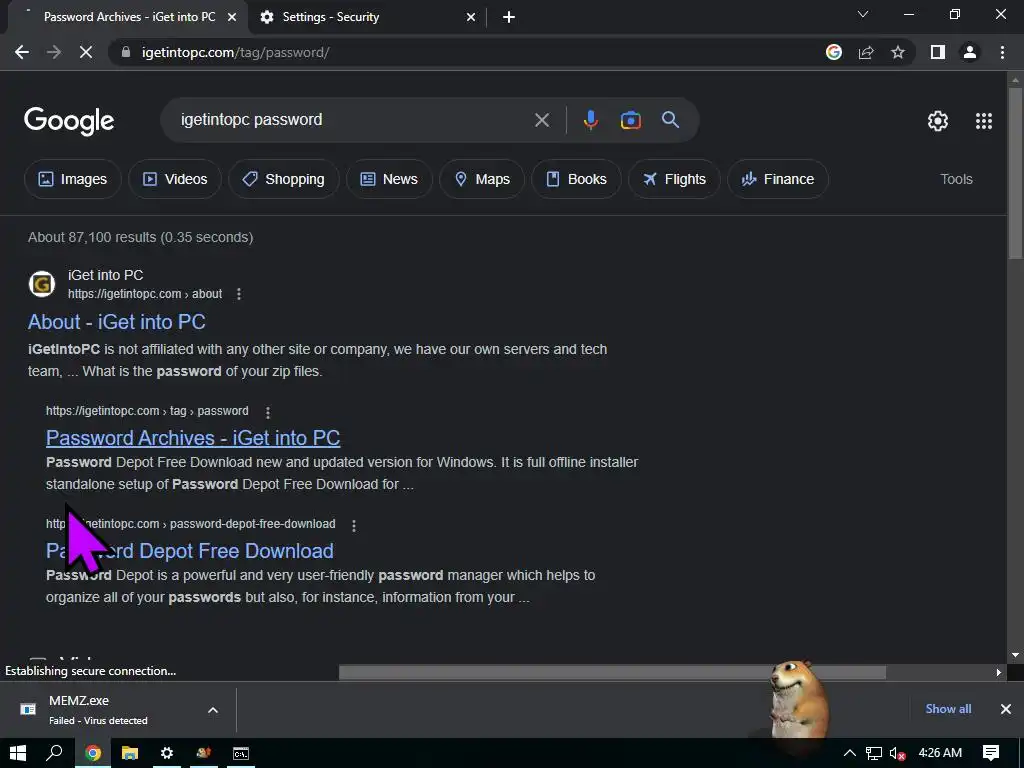Viewport: 1024px width, 768px height.
Task: Share this page icon
Action: coord(866,52)
